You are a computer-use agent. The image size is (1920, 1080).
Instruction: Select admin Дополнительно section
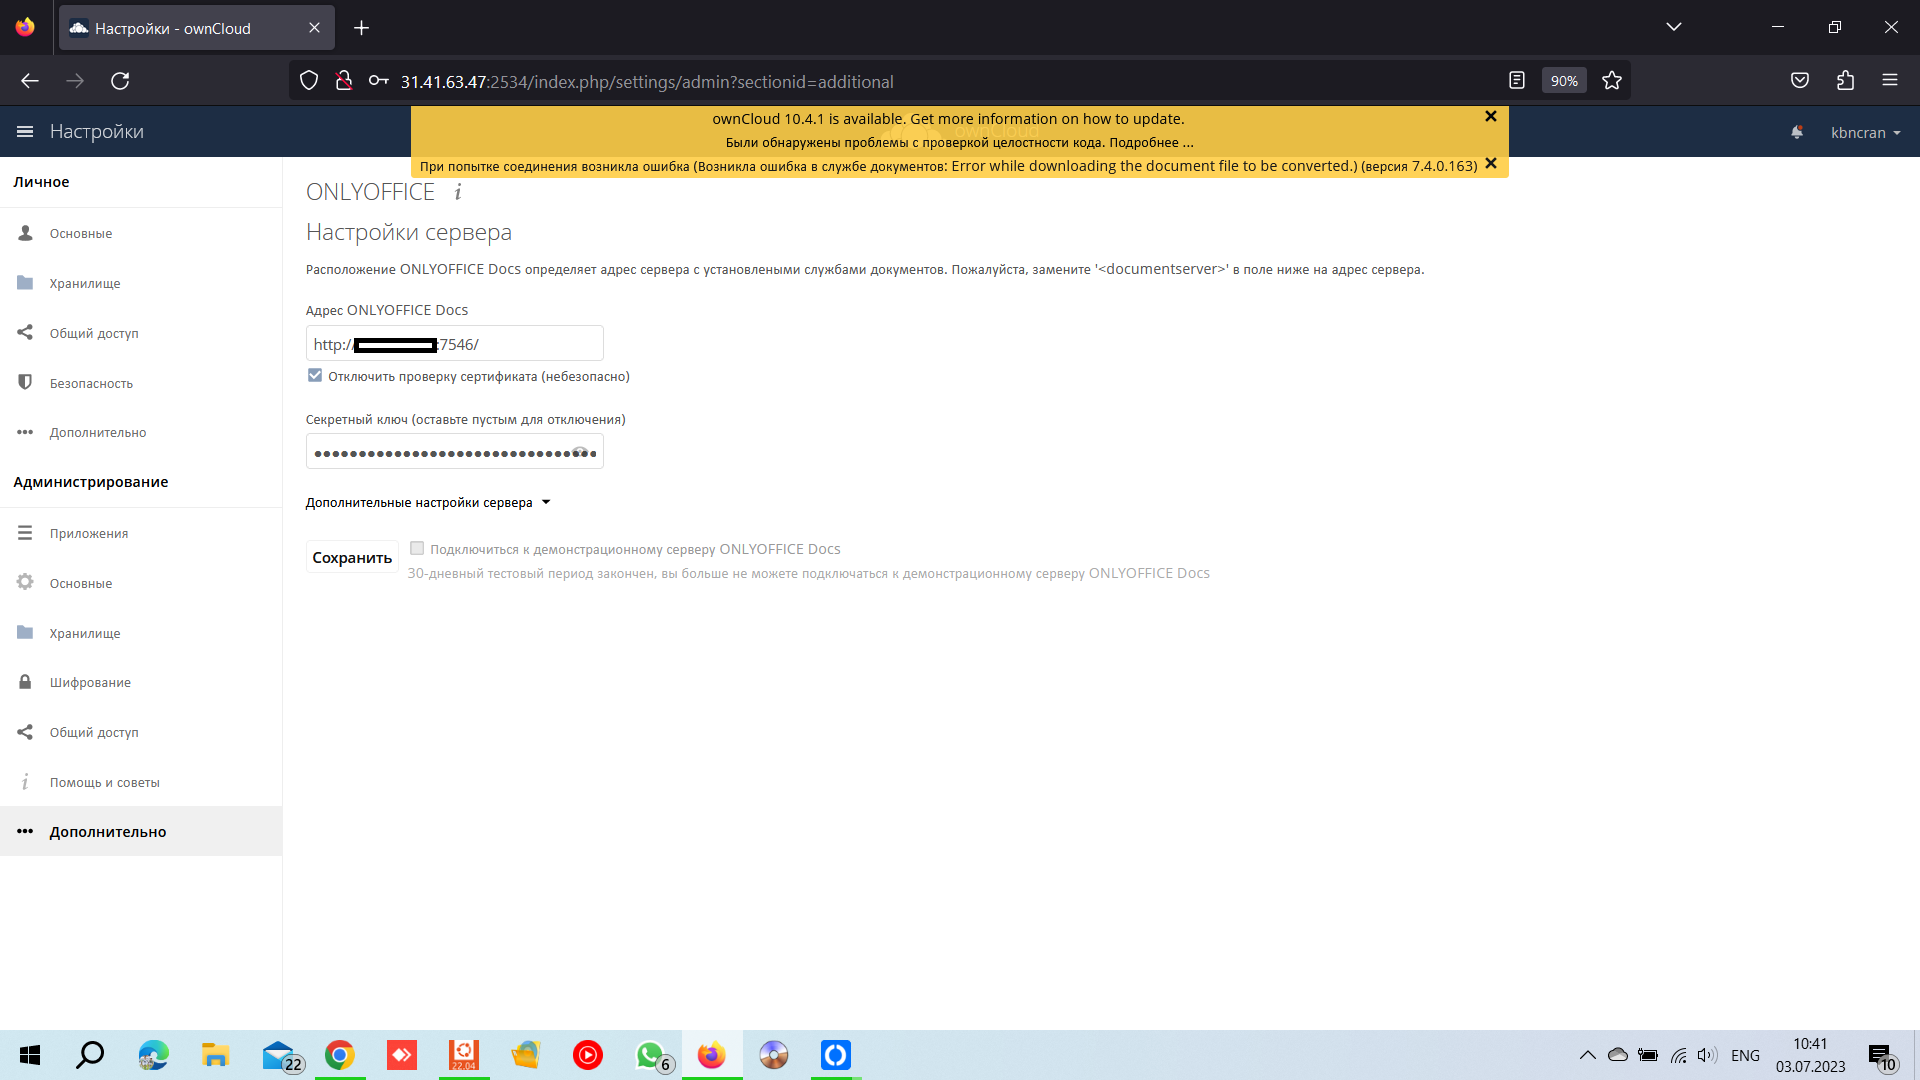(x=141, y=831)
